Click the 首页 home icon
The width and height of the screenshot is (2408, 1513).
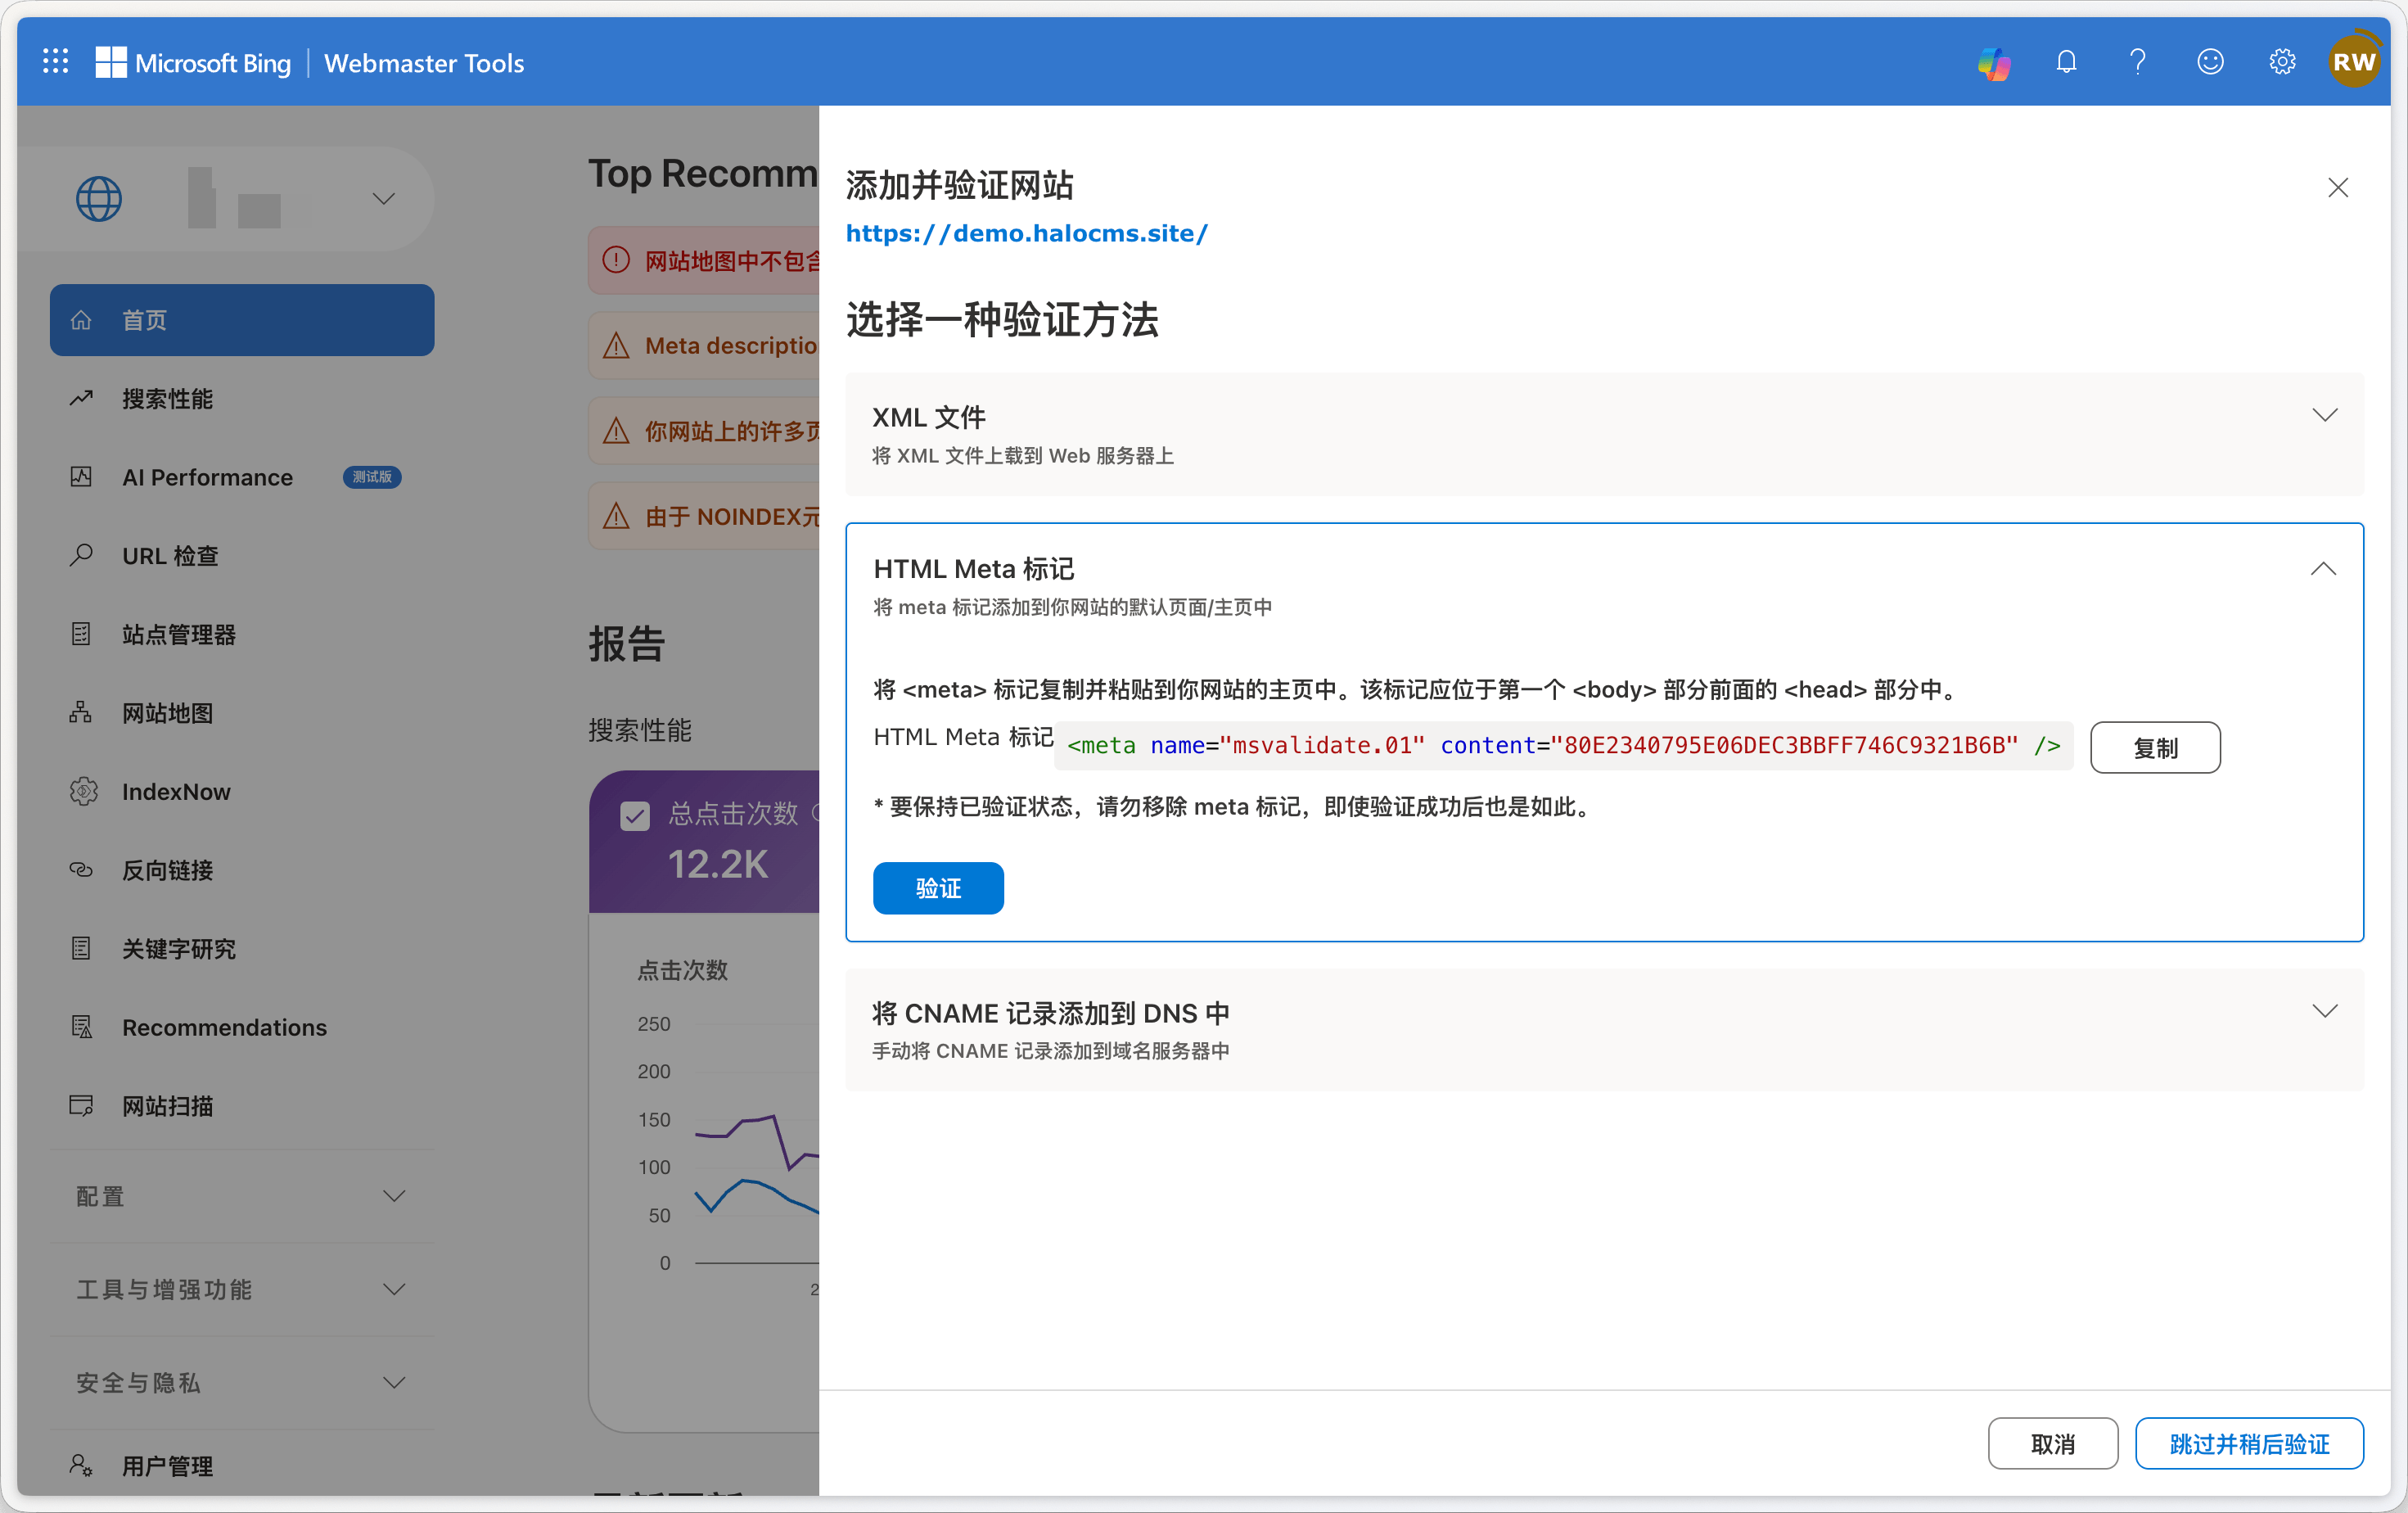pos(81,320)
